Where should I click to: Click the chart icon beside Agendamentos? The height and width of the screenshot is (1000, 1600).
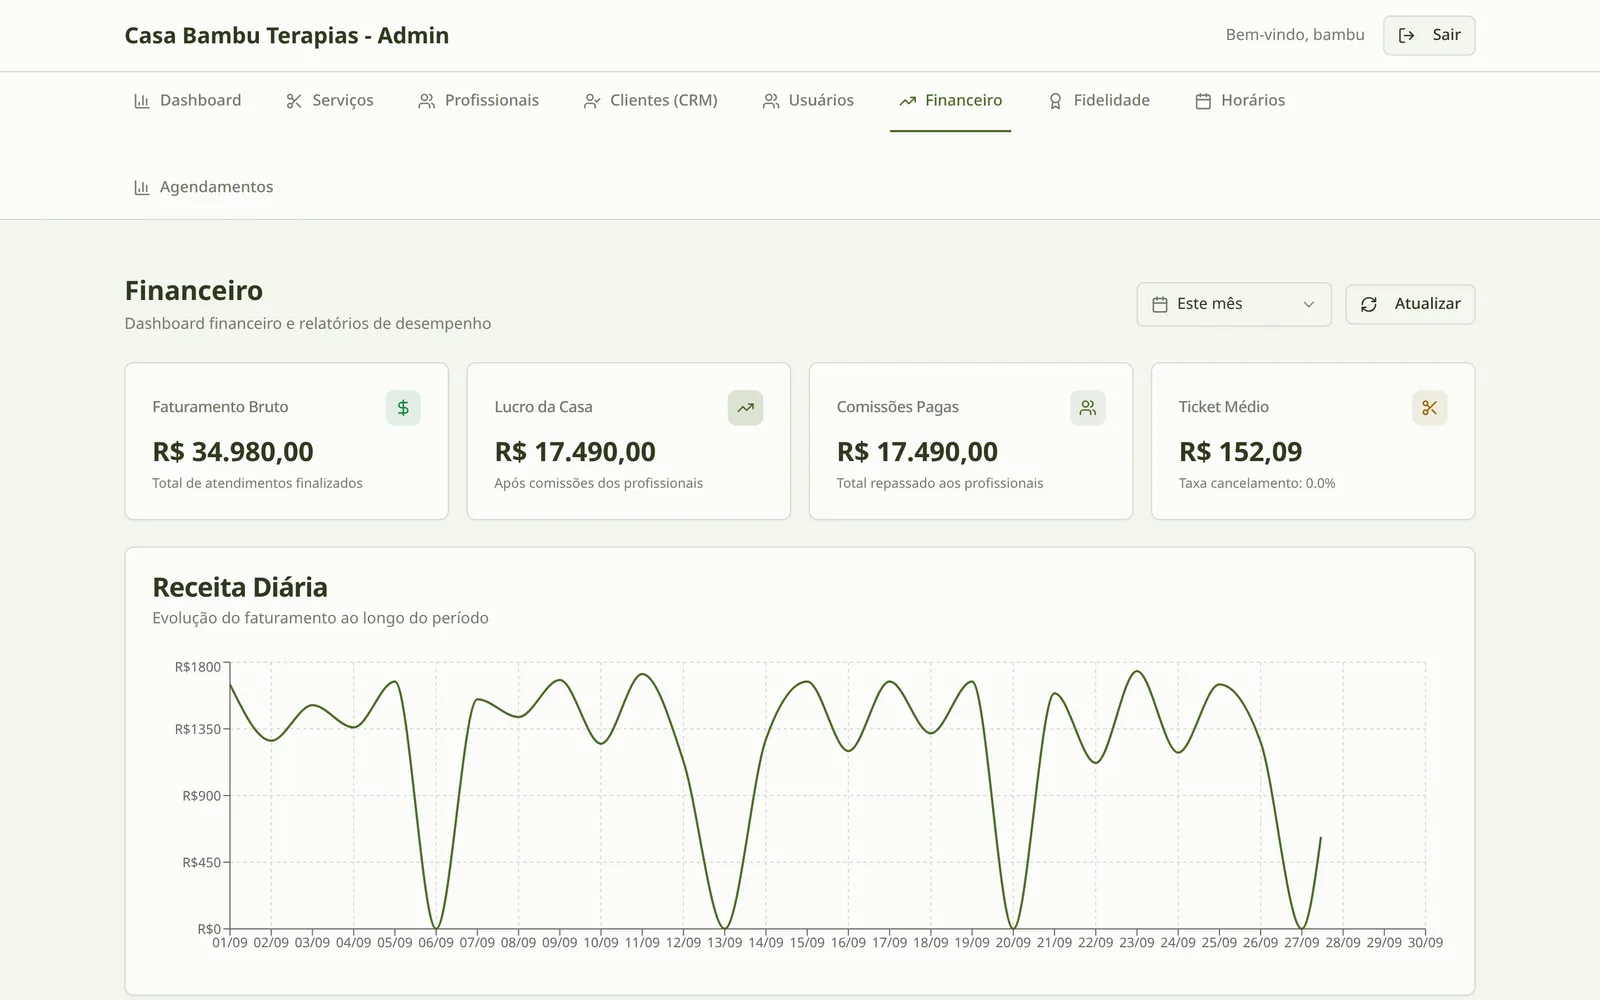pyautogui.click(x=142, y=188)
